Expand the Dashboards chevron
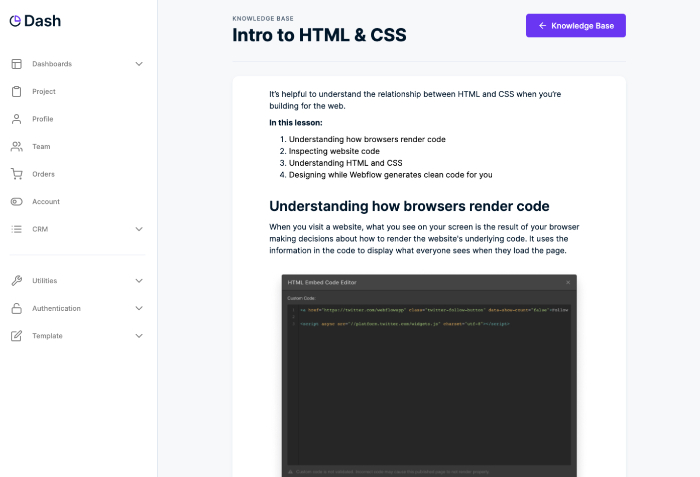 (x=139, y=64)
